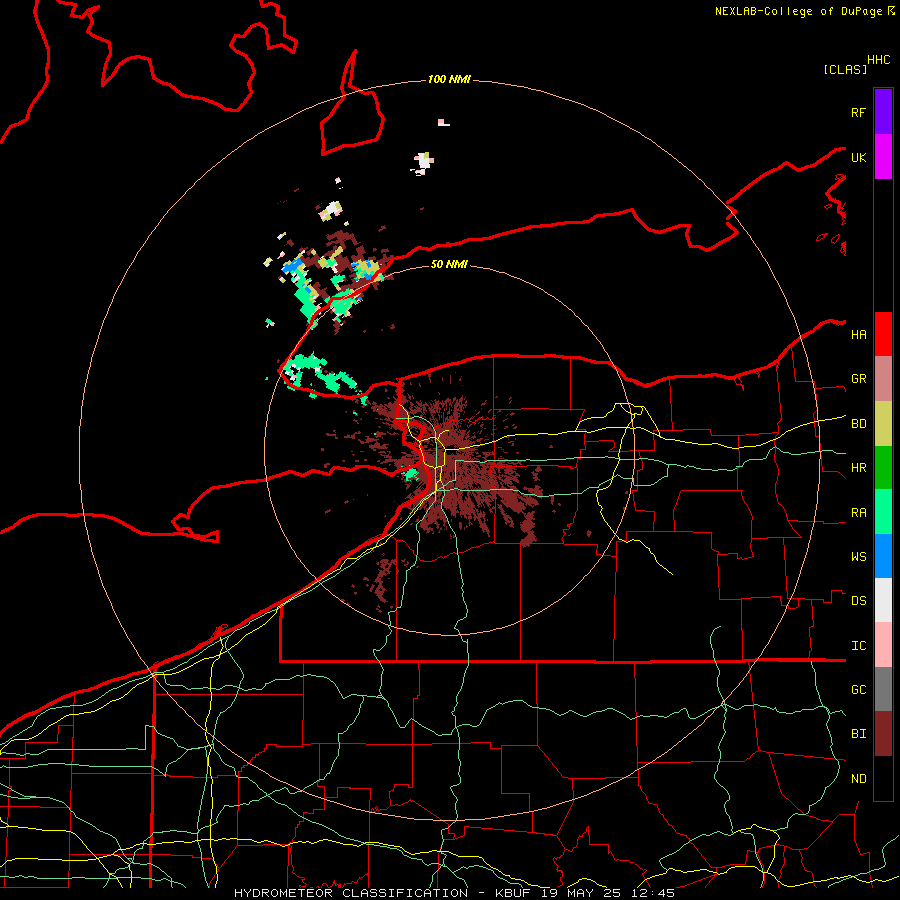The width and height of the screenshot is (900, 900).
Task: Select the brown BI legend swatch
Action: pyautogui.click(x=883, y=734)
